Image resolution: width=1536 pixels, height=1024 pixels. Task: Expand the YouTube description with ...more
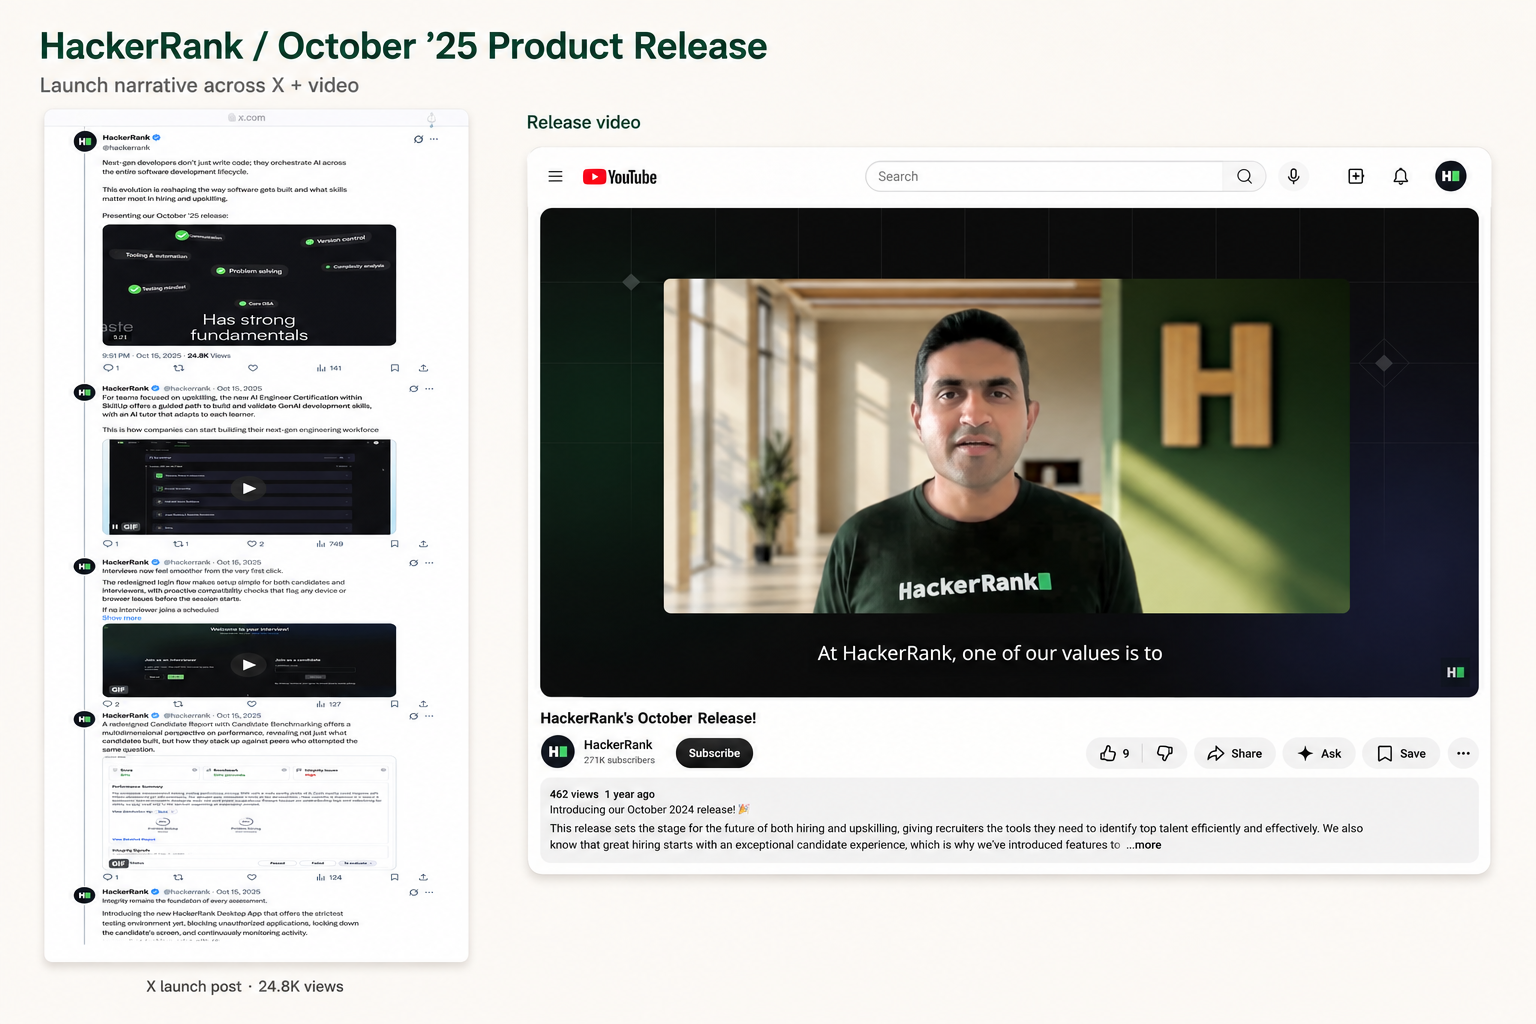coord(1144,845)
